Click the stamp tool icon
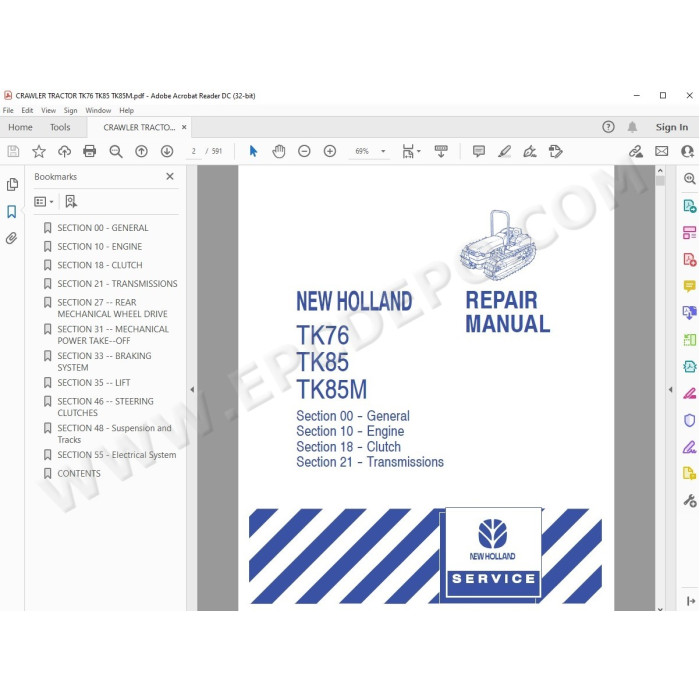Image resolution: width=700 pixels, height=700 pixels. pyautogui.click(x=555, y=151)
